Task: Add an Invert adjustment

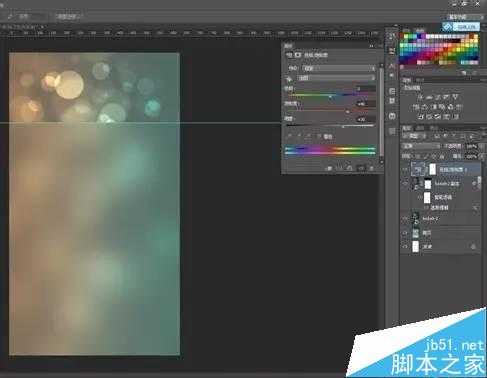Action: click(x=420, y=117)
